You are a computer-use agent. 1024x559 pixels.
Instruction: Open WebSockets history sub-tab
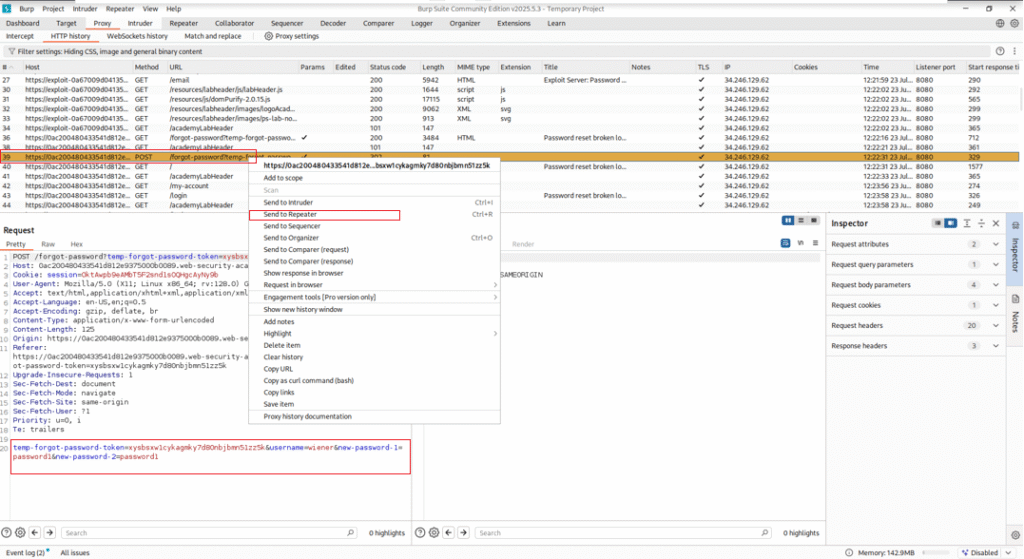click(x=137, y=37)
